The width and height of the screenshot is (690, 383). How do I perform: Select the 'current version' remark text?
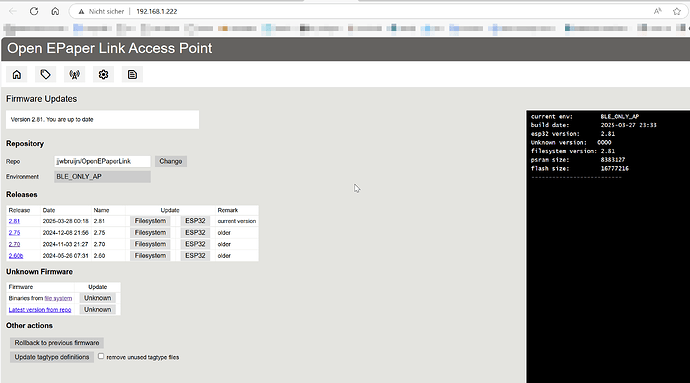click(x=237, y=221)
